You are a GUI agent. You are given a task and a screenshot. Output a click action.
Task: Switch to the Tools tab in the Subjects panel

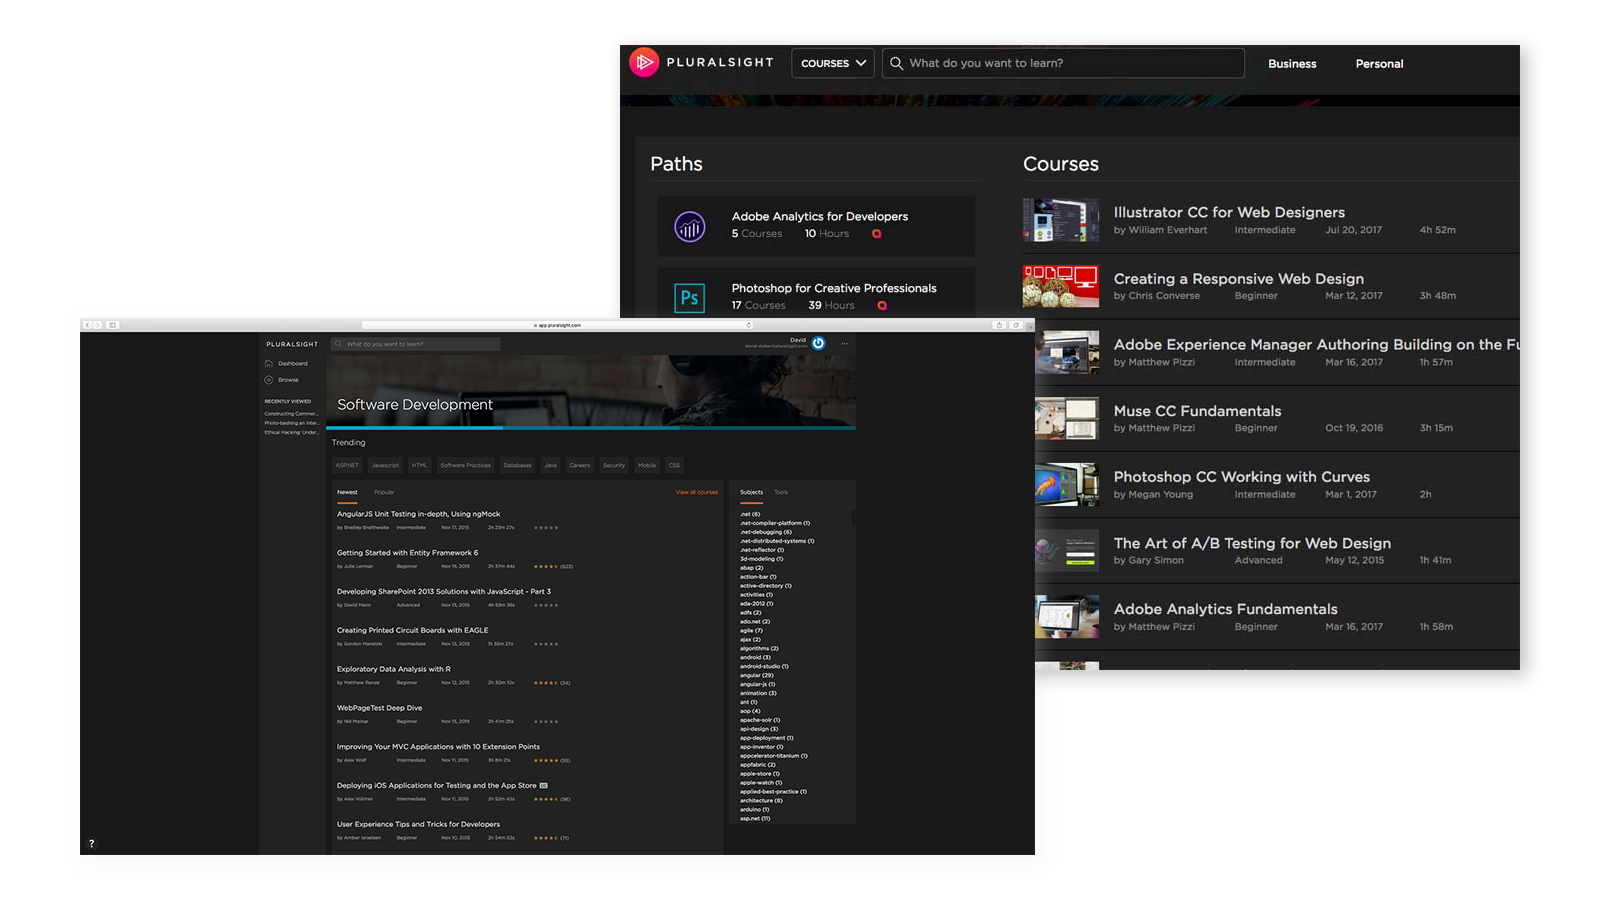click(781, 492)
